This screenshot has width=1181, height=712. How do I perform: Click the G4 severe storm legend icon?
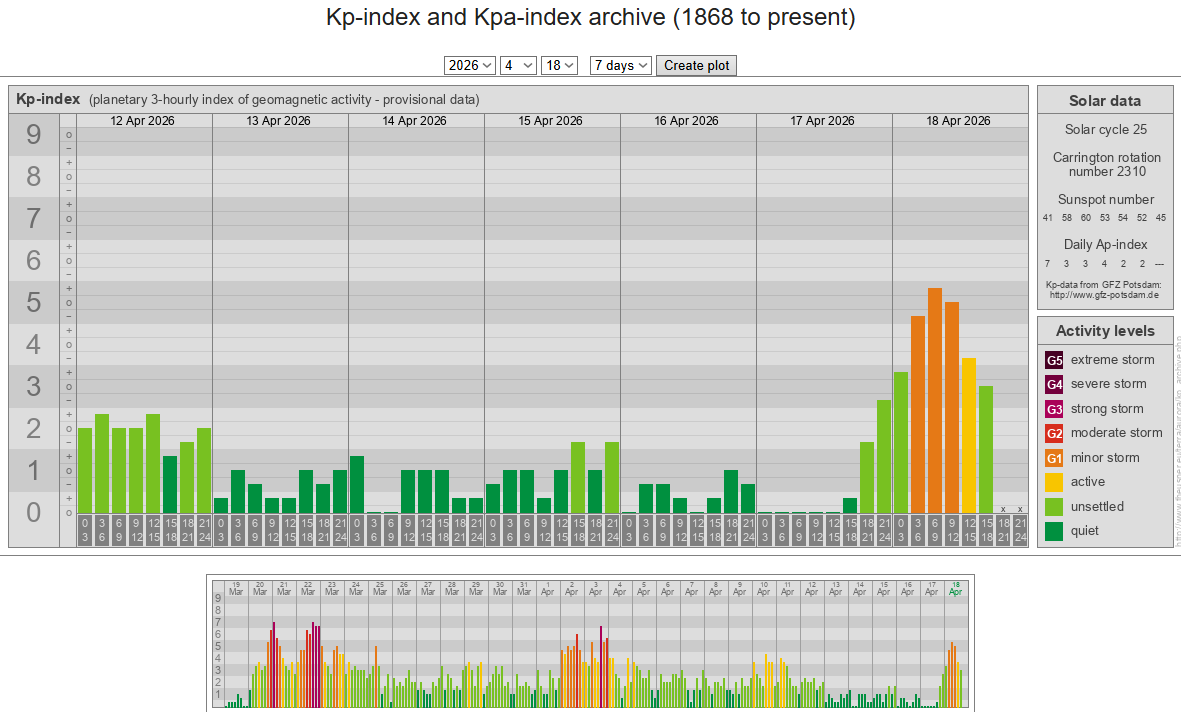(x=1054, y=384)
